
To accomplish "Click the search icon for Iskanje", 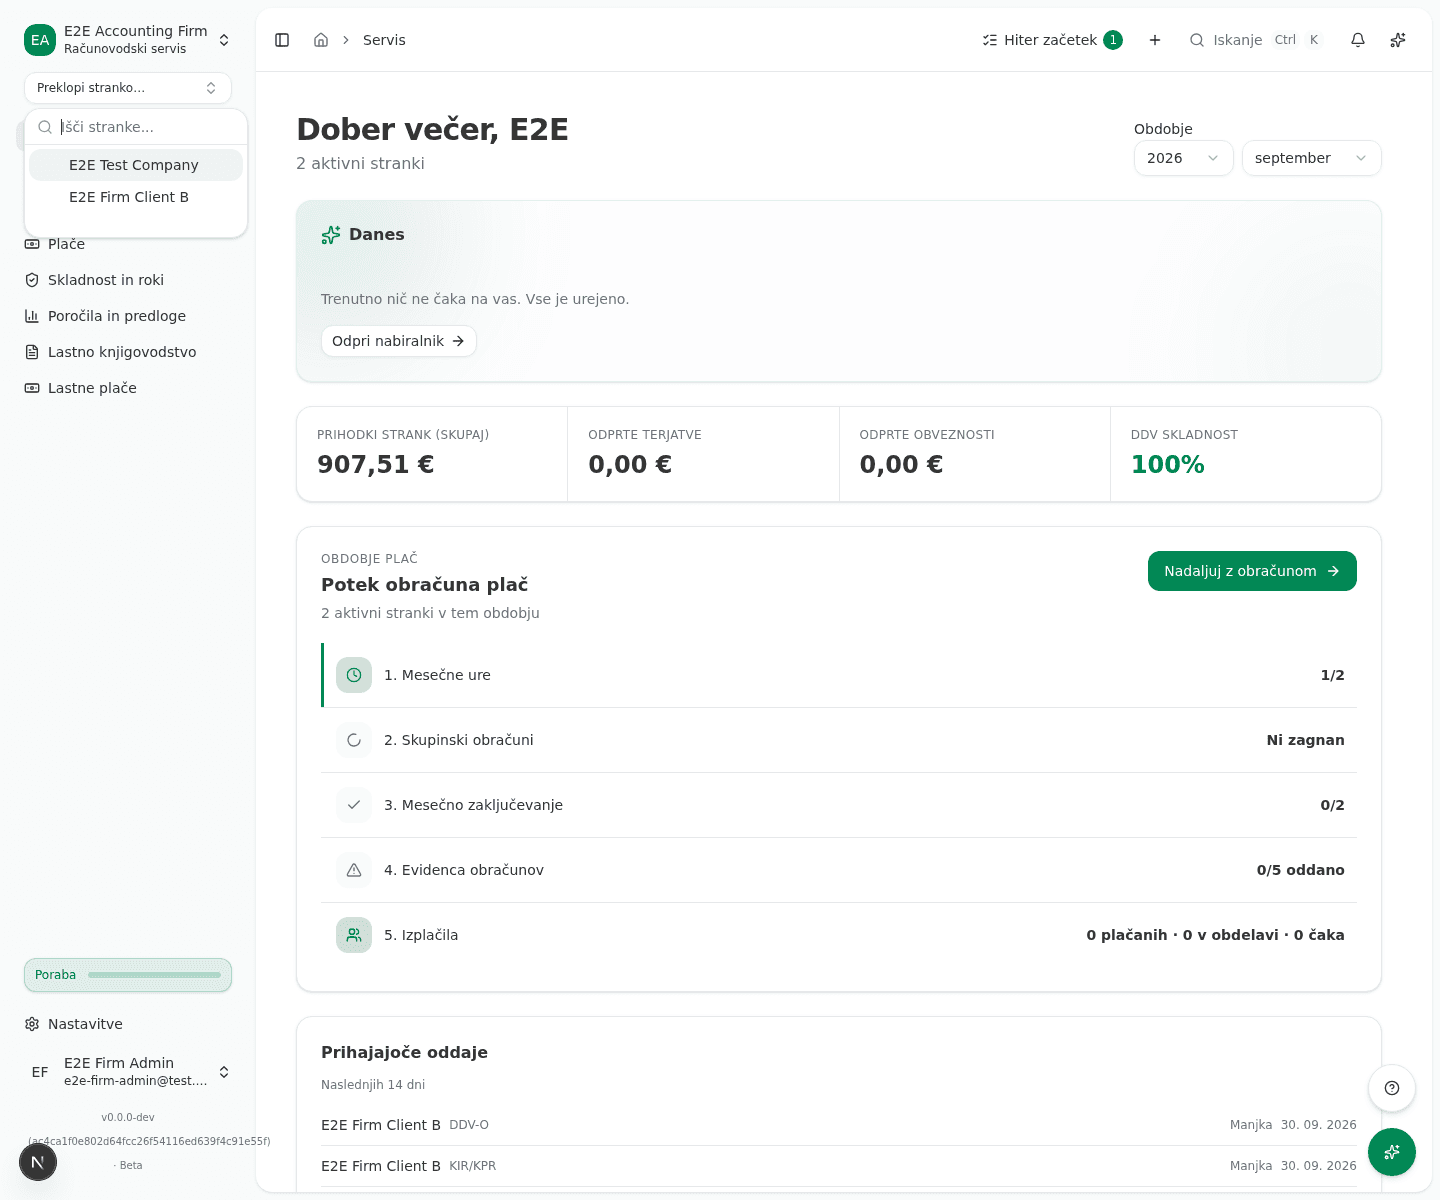I will click(x=1197, y=40).
